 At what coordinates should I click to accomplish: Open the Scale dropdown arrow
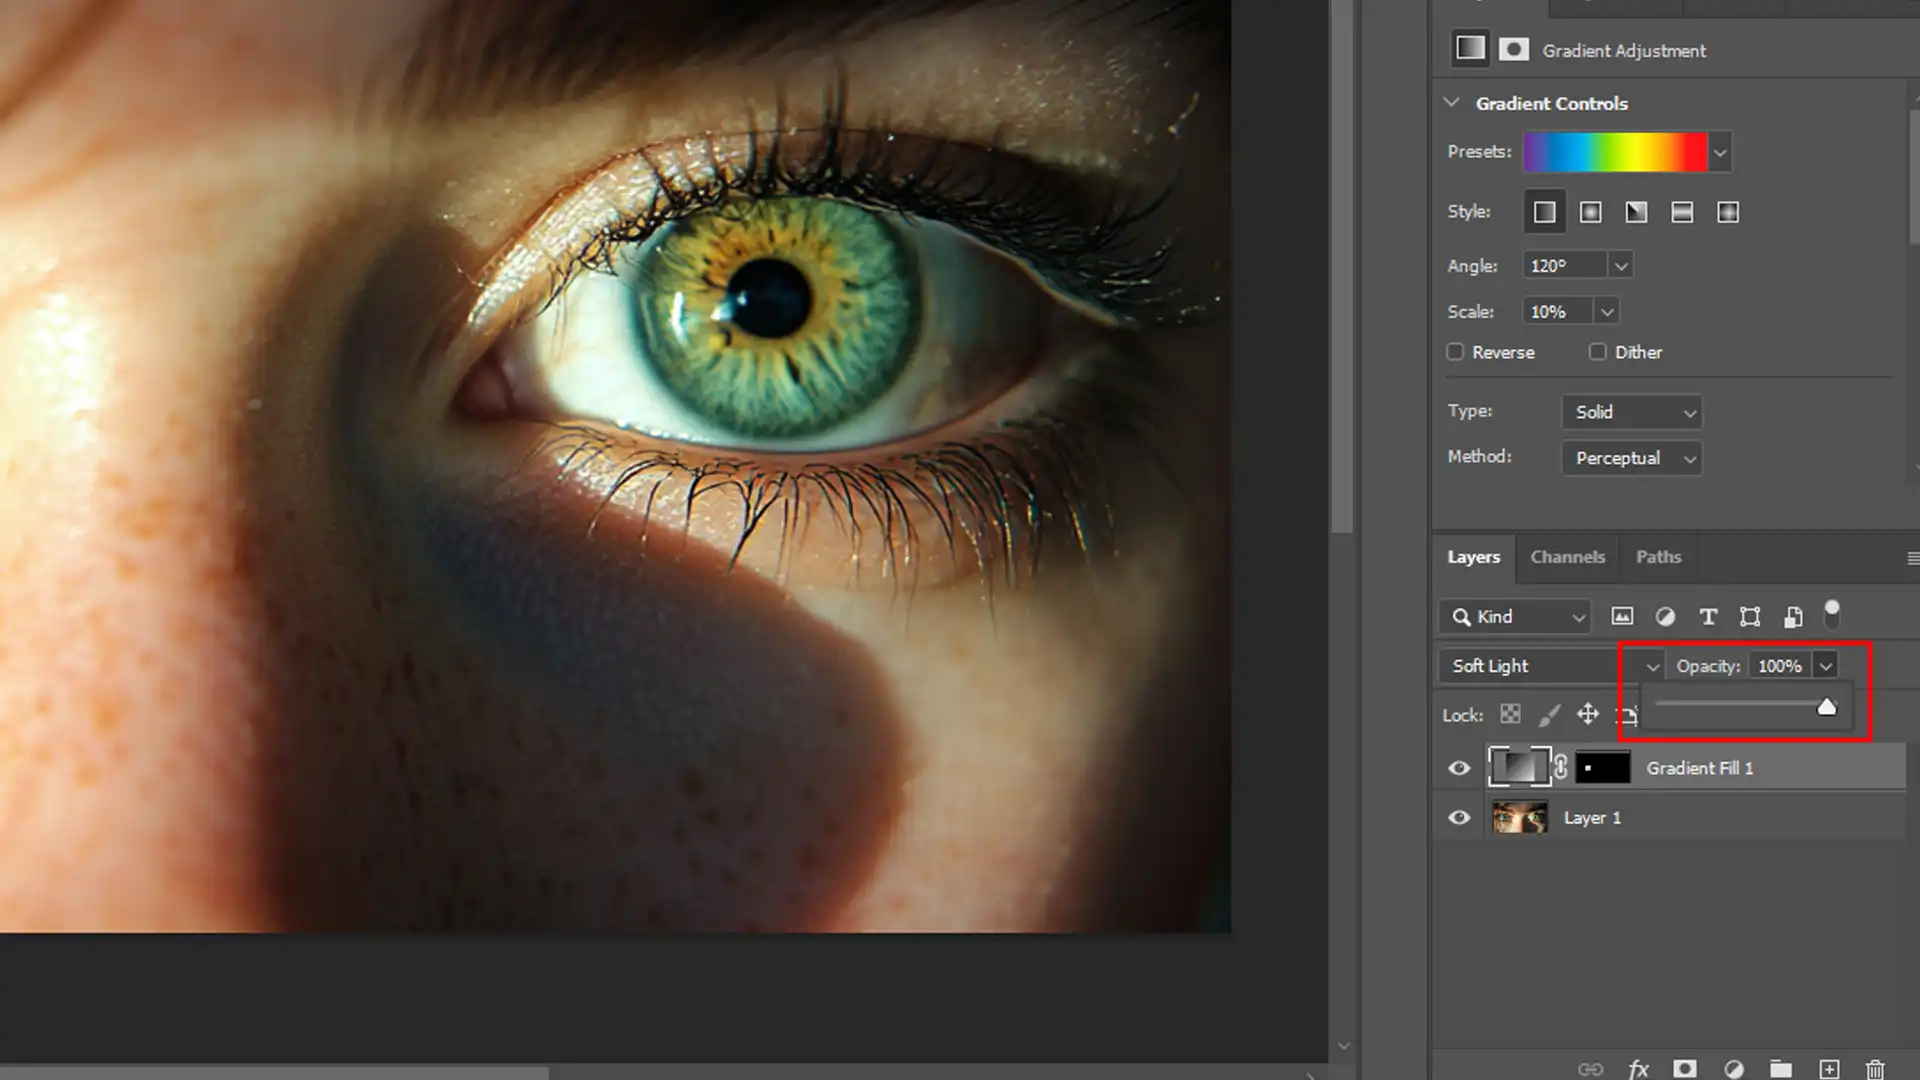pos(1607,312)
